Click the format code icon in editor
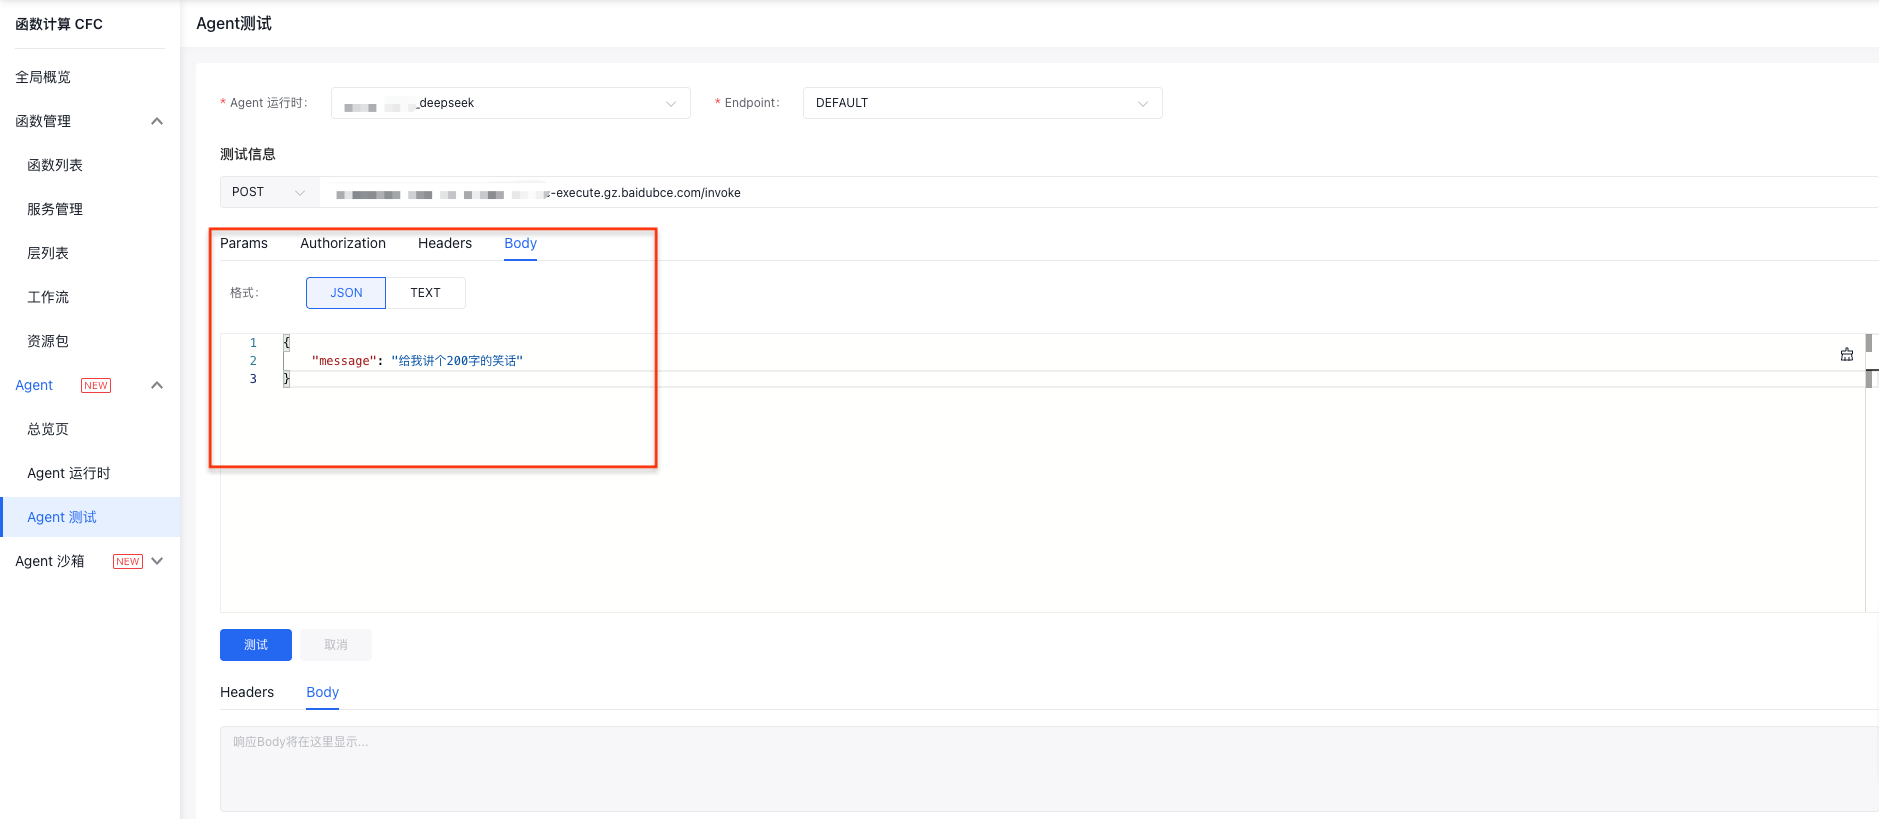This screenshot has height=819, width=1879. (1846, 354)
